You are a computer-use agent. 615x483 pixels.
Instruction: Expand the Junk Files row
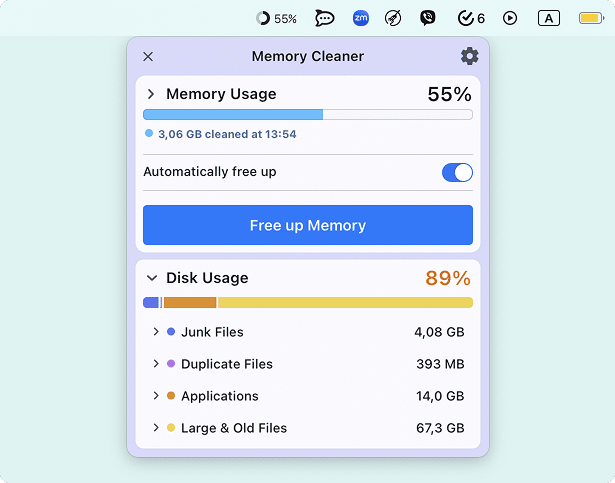tap(156, 332)
